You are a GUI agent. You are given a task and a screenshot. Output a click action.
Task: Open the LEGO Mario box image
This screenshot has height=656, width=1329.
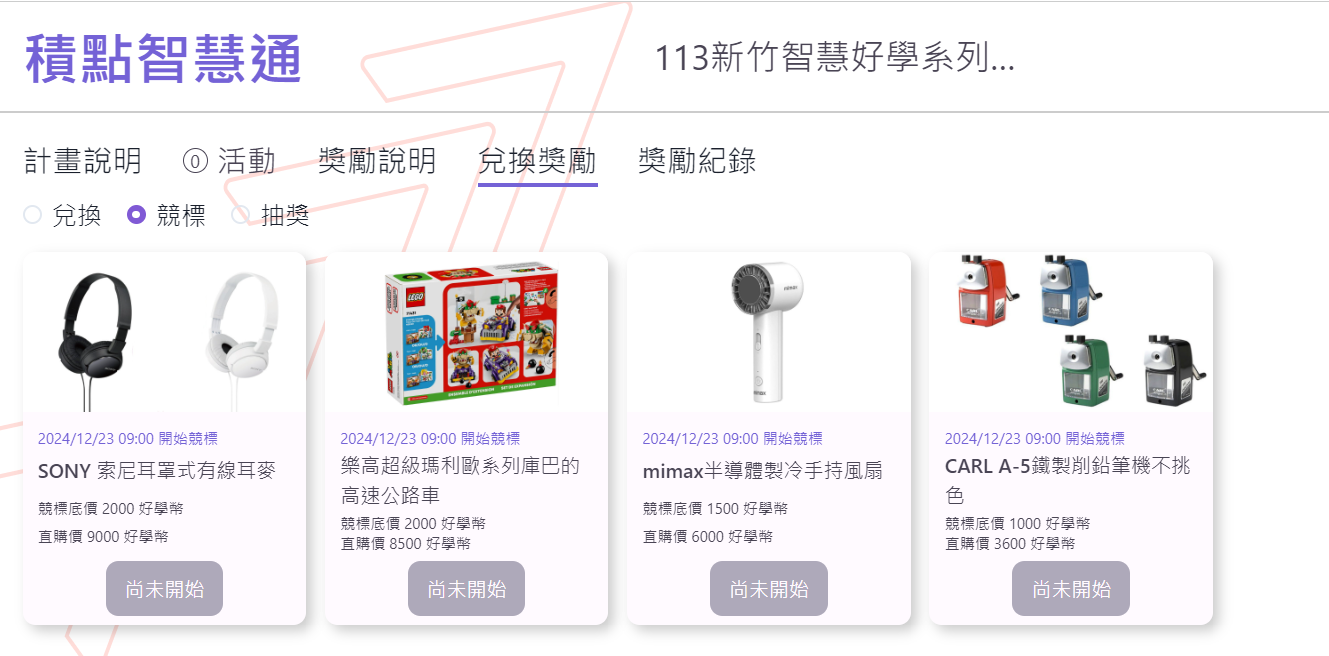pyautogui.click(x=466, y=332)
